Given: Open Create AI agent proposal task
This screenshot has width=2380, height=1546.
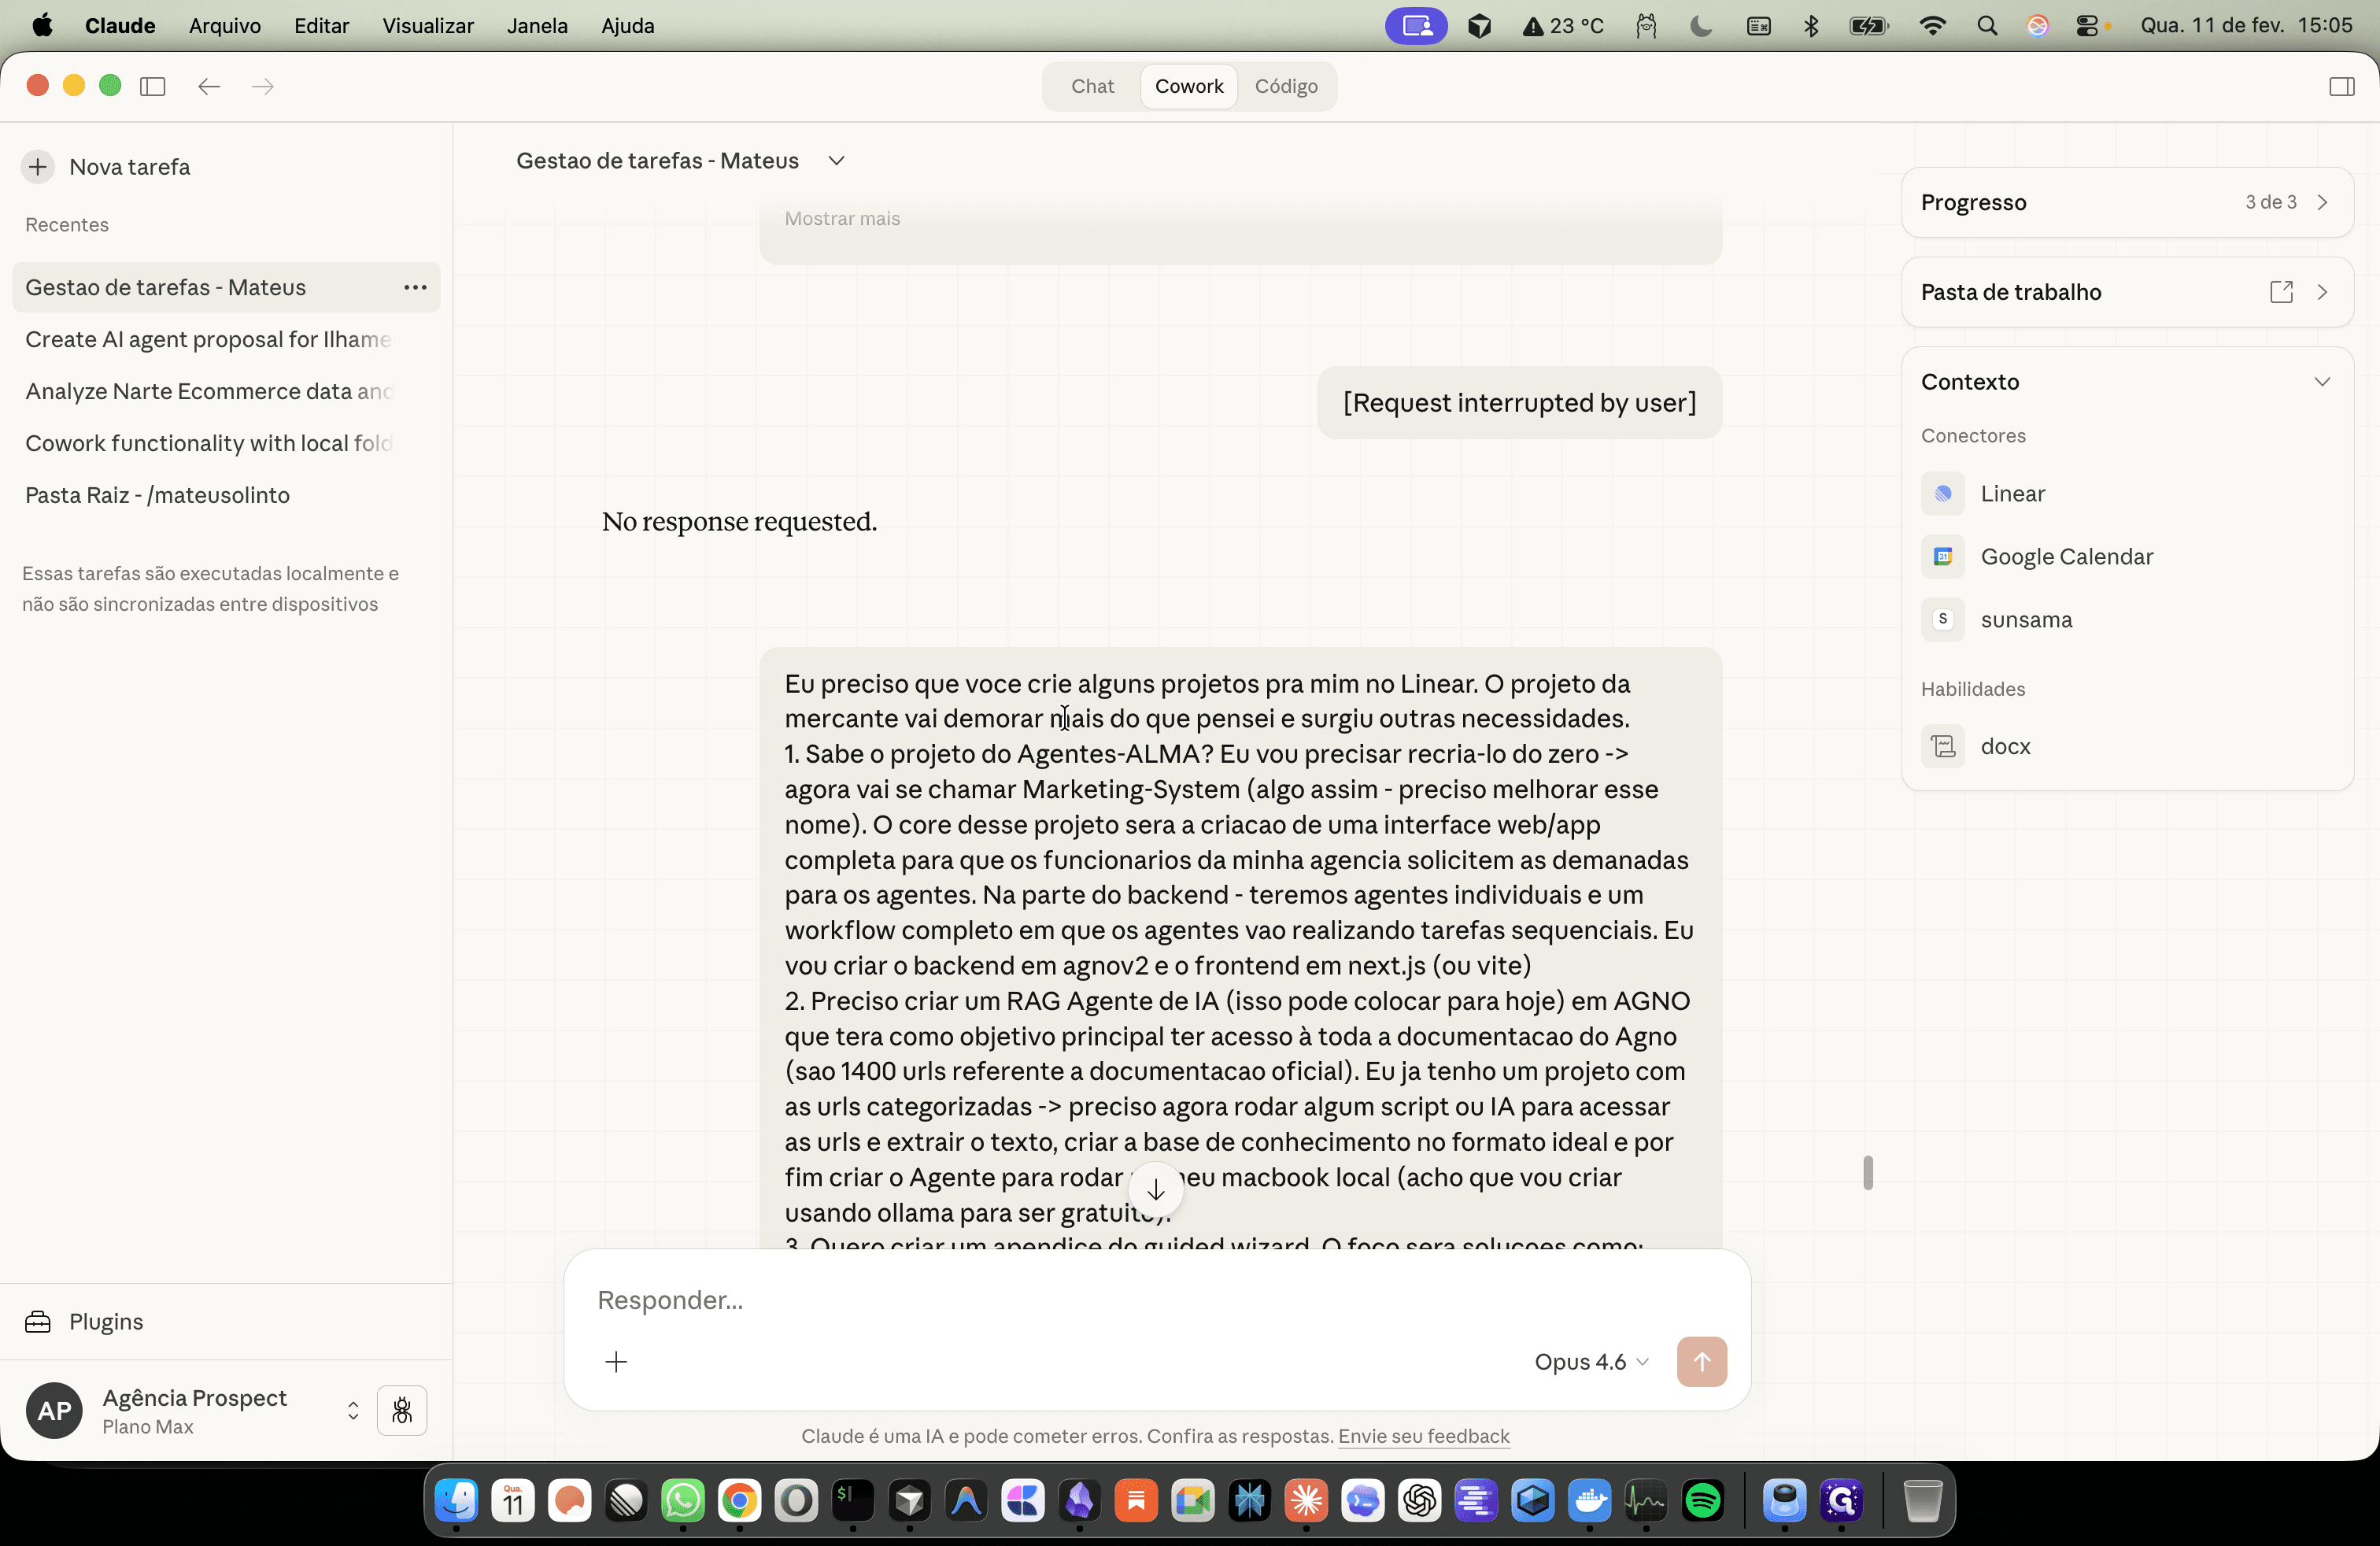Looking at the screenshot, I should point(226,340).
